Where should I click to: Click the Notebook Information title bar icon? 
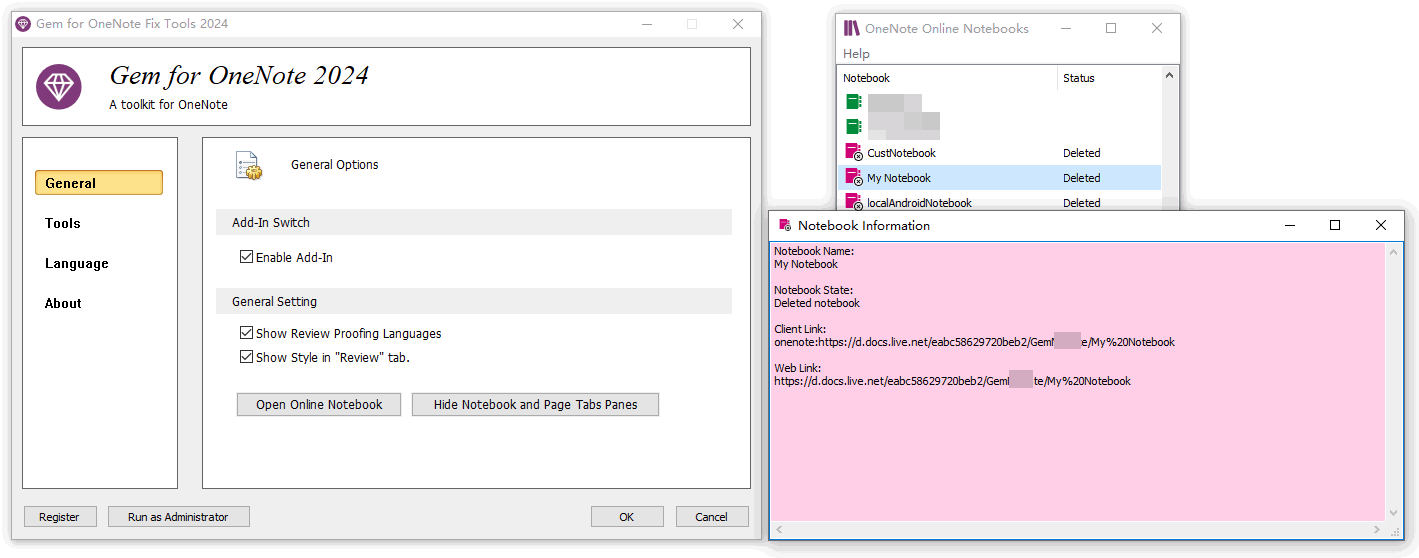[785, 226]
